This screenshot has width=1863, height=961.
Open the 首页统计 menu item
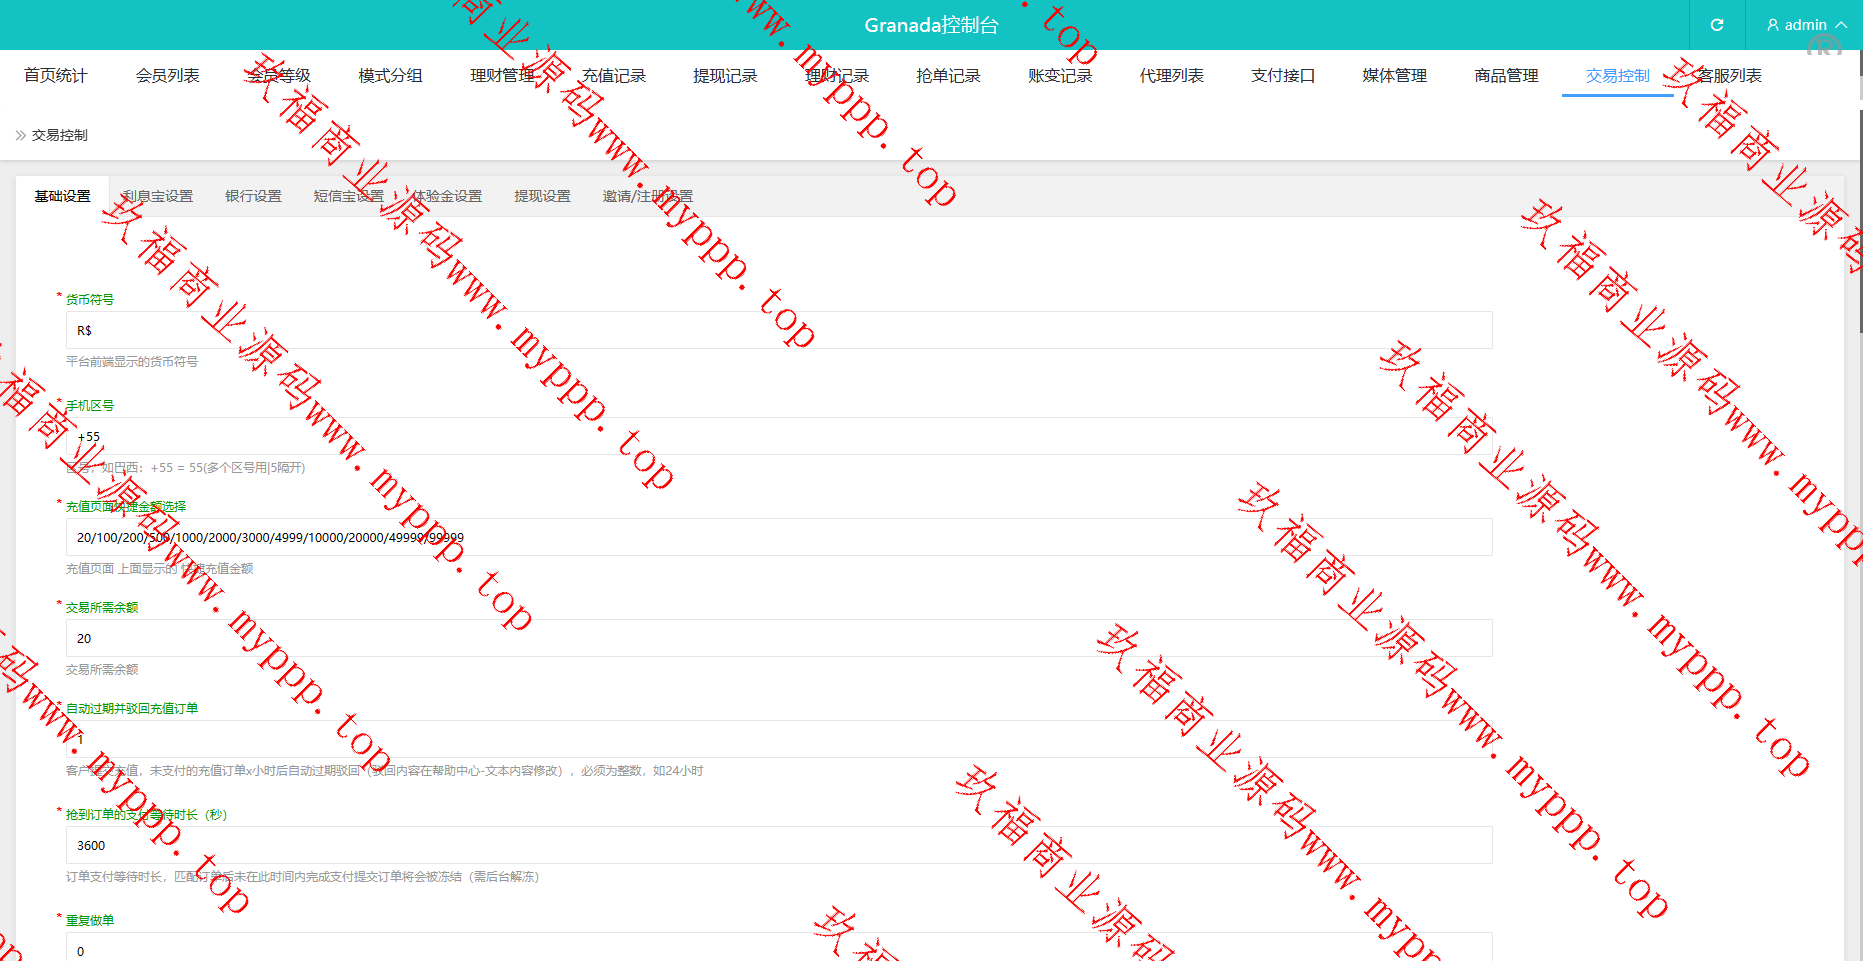pyautogui.click(x=56, y=76)
